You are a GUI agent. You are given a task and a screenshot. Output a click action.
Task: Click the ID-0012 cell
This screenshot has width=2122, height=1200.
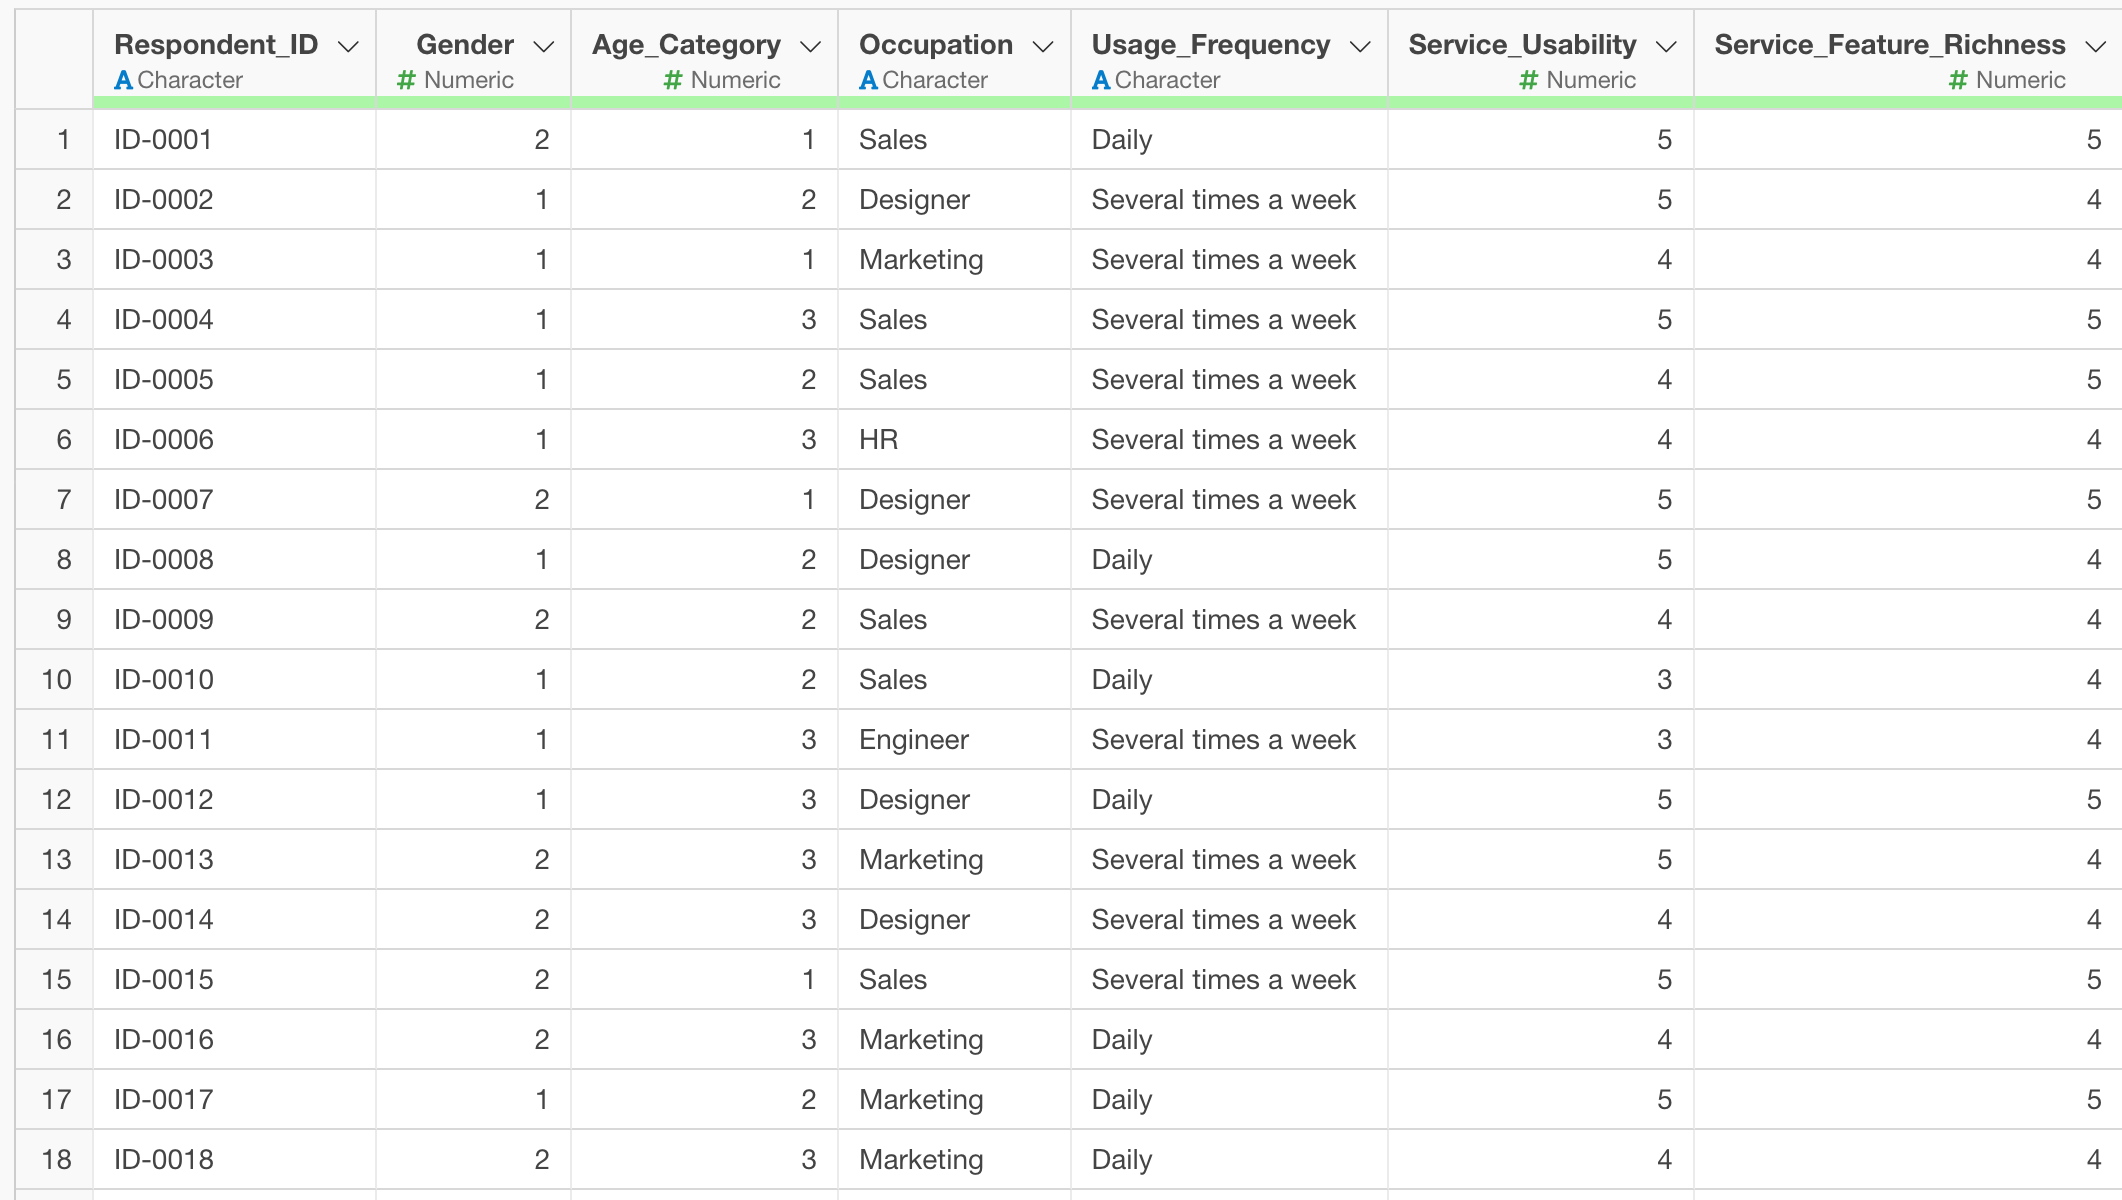163,799
